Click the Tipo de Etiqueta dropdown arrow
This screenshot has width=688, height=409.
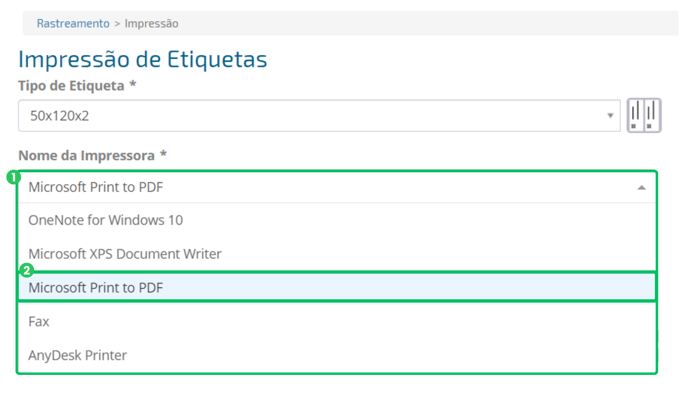click(610, 115)
